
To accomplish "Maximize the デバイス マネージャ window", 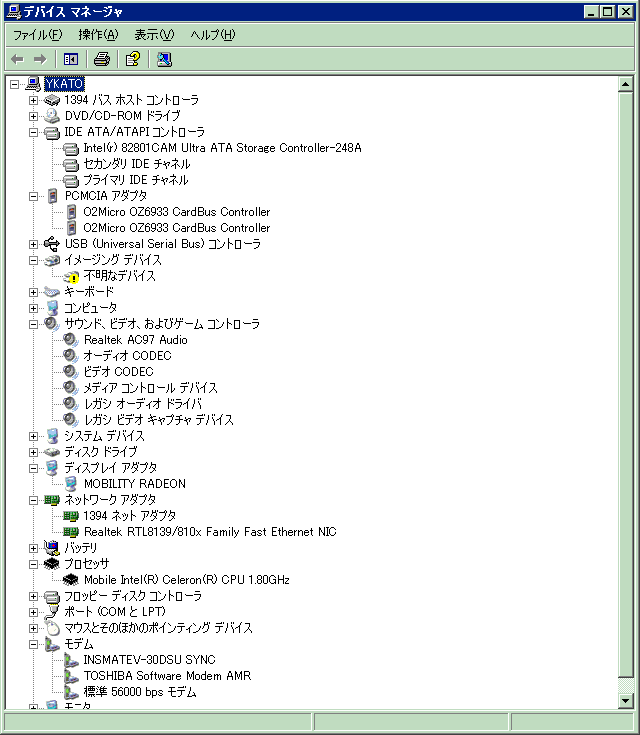I will point(607,12).
